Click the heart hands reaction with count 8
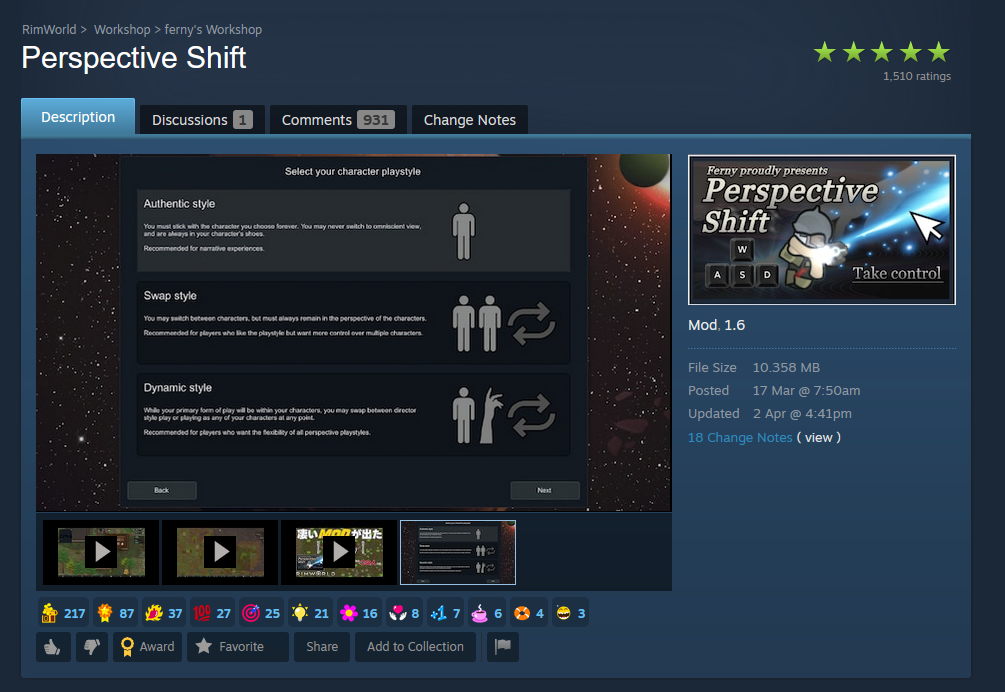The image size is (1005, 692). coord(404,613)
